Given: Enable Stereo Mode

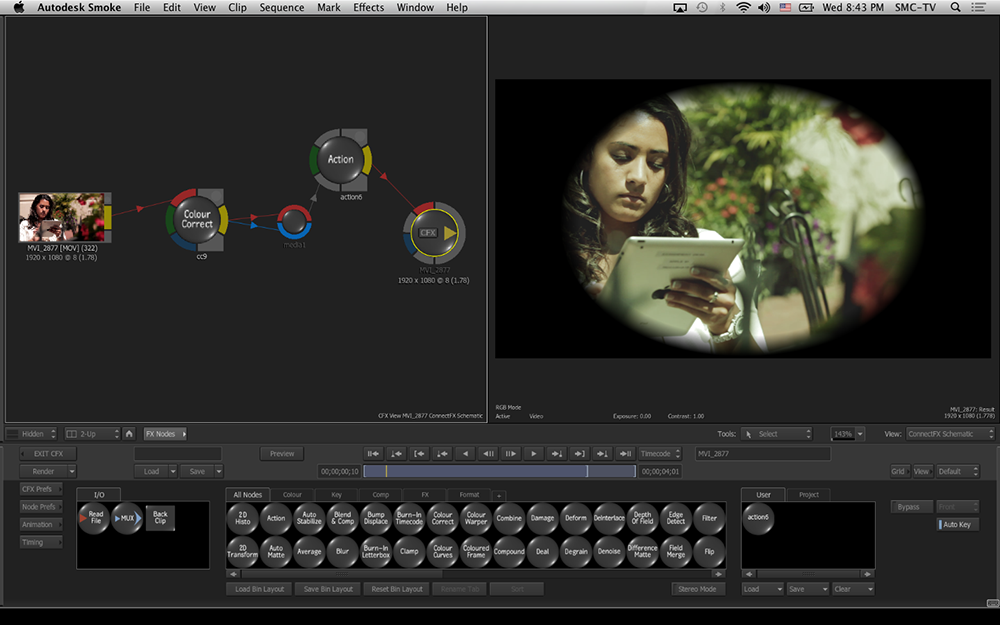Looking at the screenshot, I should (697, 589).
